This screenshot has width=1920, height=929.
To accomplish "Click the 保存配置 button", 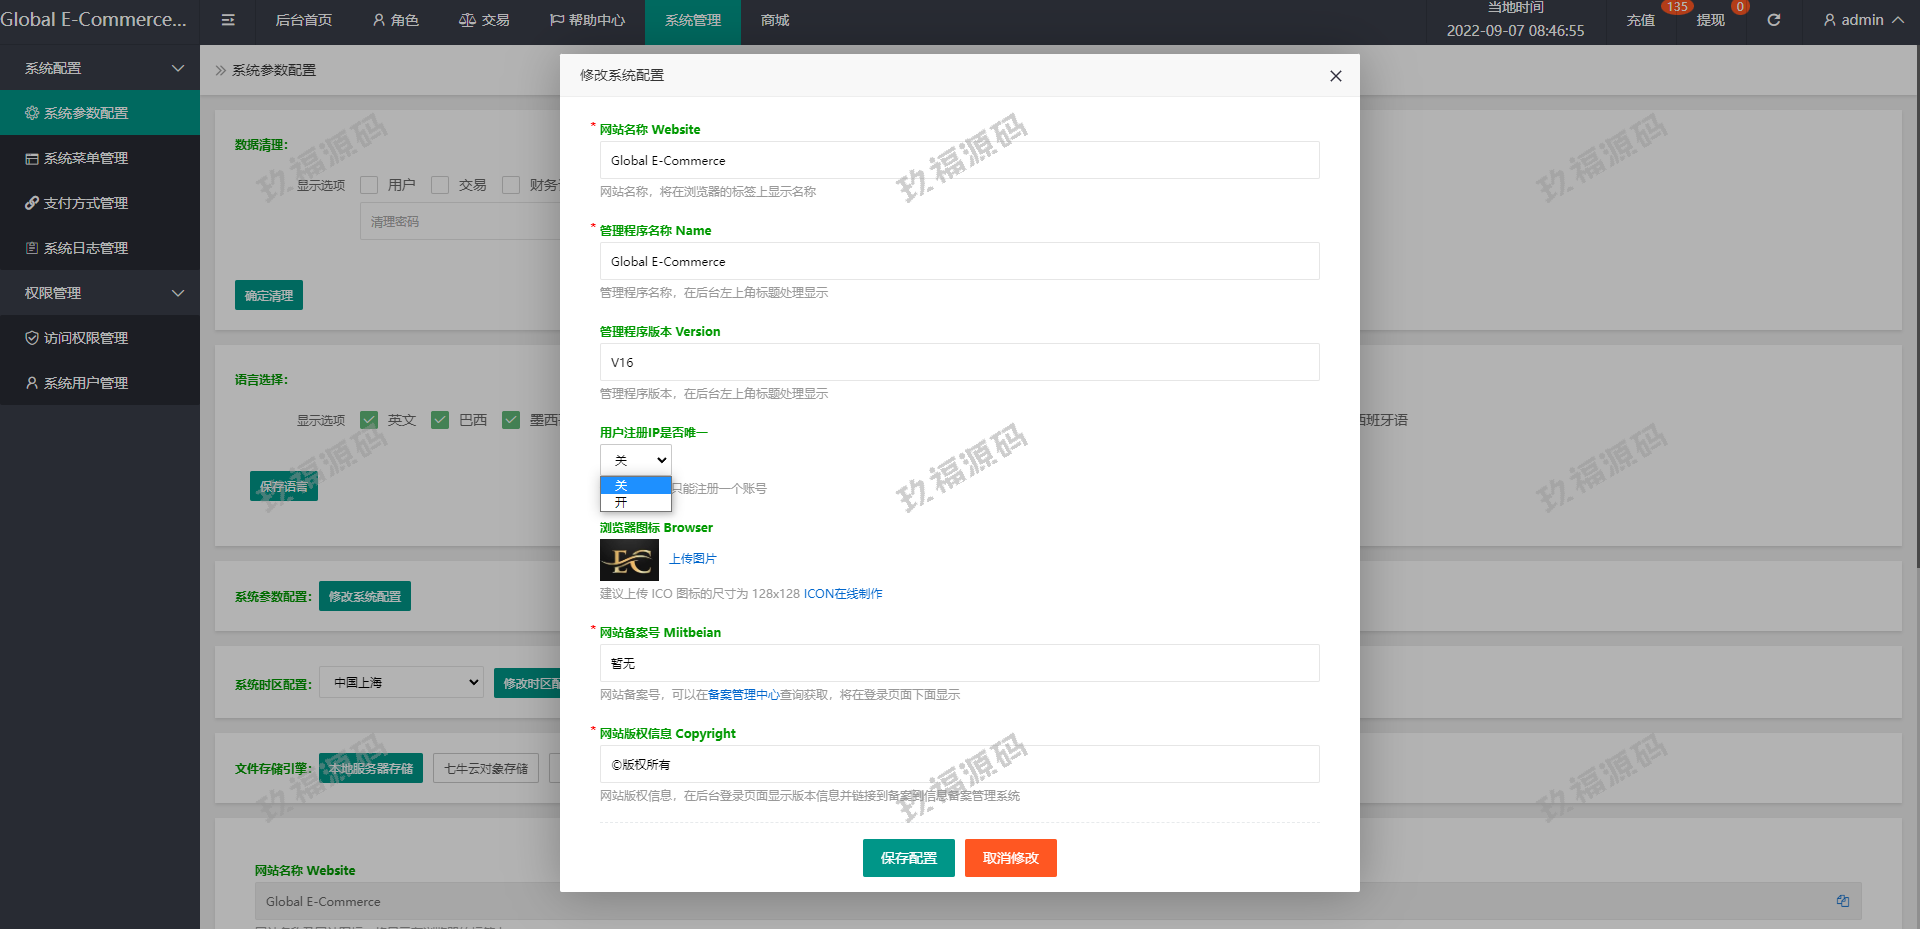I will 908,858.
